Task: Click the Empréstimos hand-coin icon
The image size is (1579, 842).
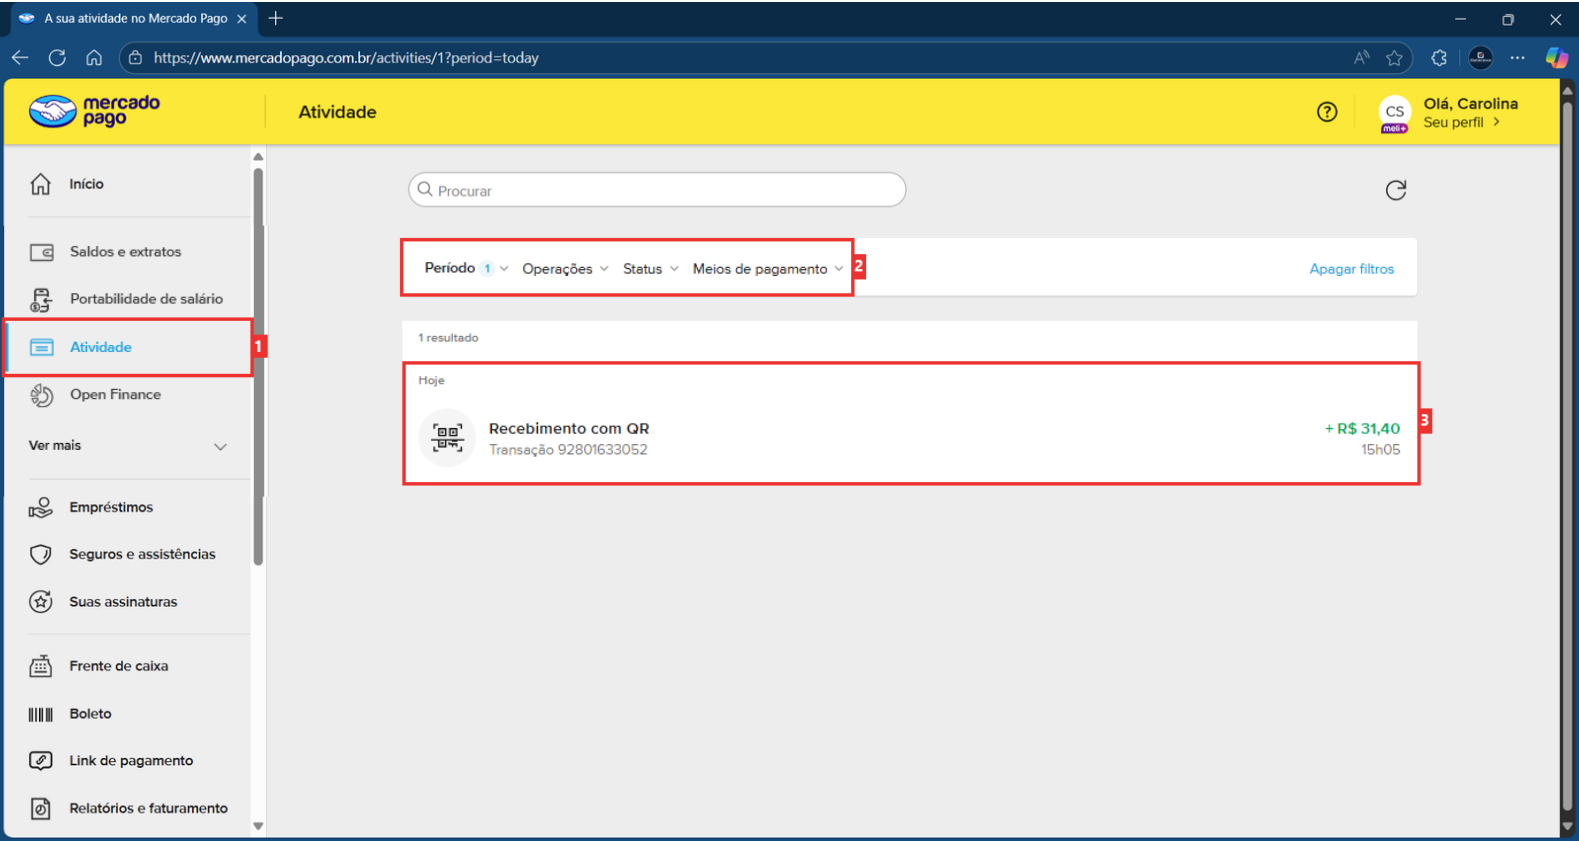Action: click(41, 508)
